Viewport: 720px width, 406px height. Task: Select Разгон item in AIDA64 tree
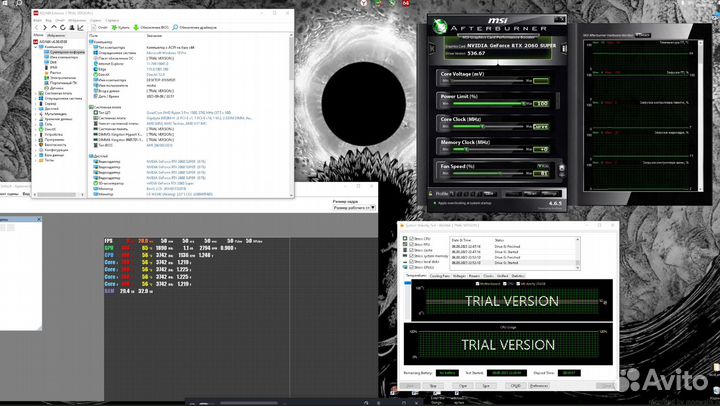(55, 73)
